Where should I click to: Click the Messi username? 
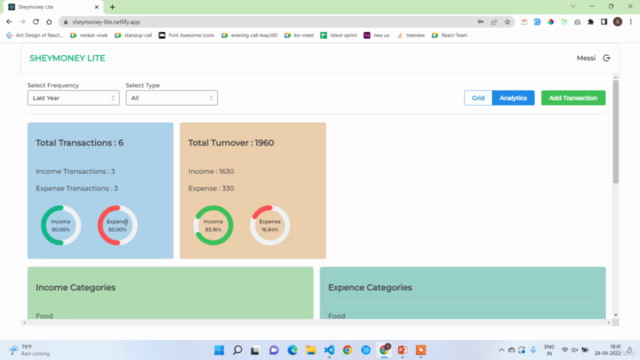586,58
